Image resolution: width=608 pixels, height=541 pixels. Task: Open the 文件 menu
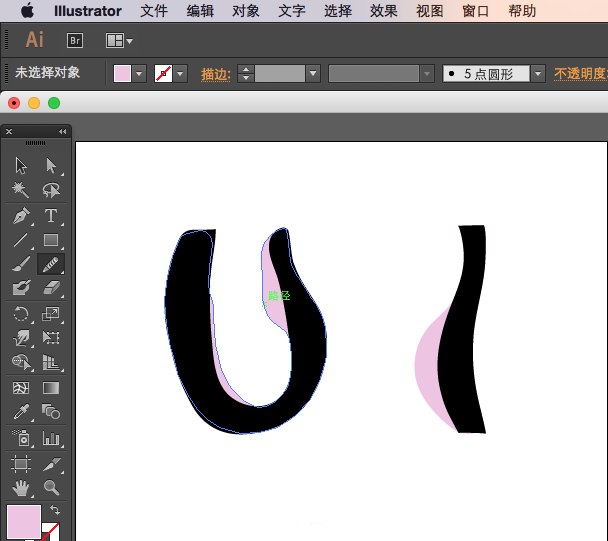(154, 11)
